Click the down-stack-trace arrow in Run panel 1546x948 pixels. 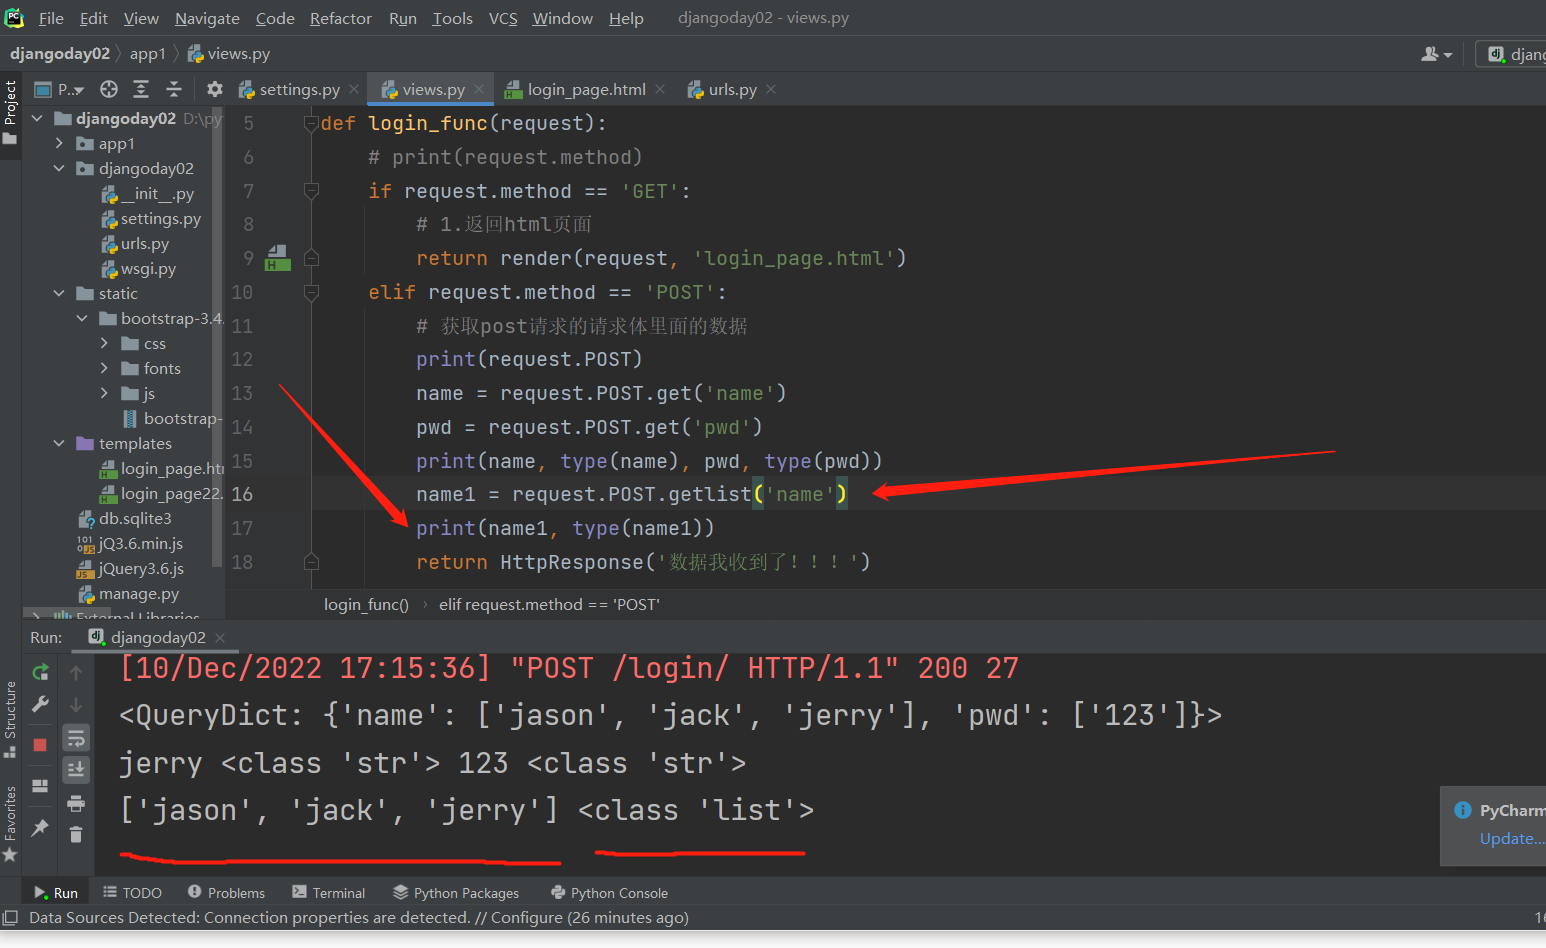[76, 705]
